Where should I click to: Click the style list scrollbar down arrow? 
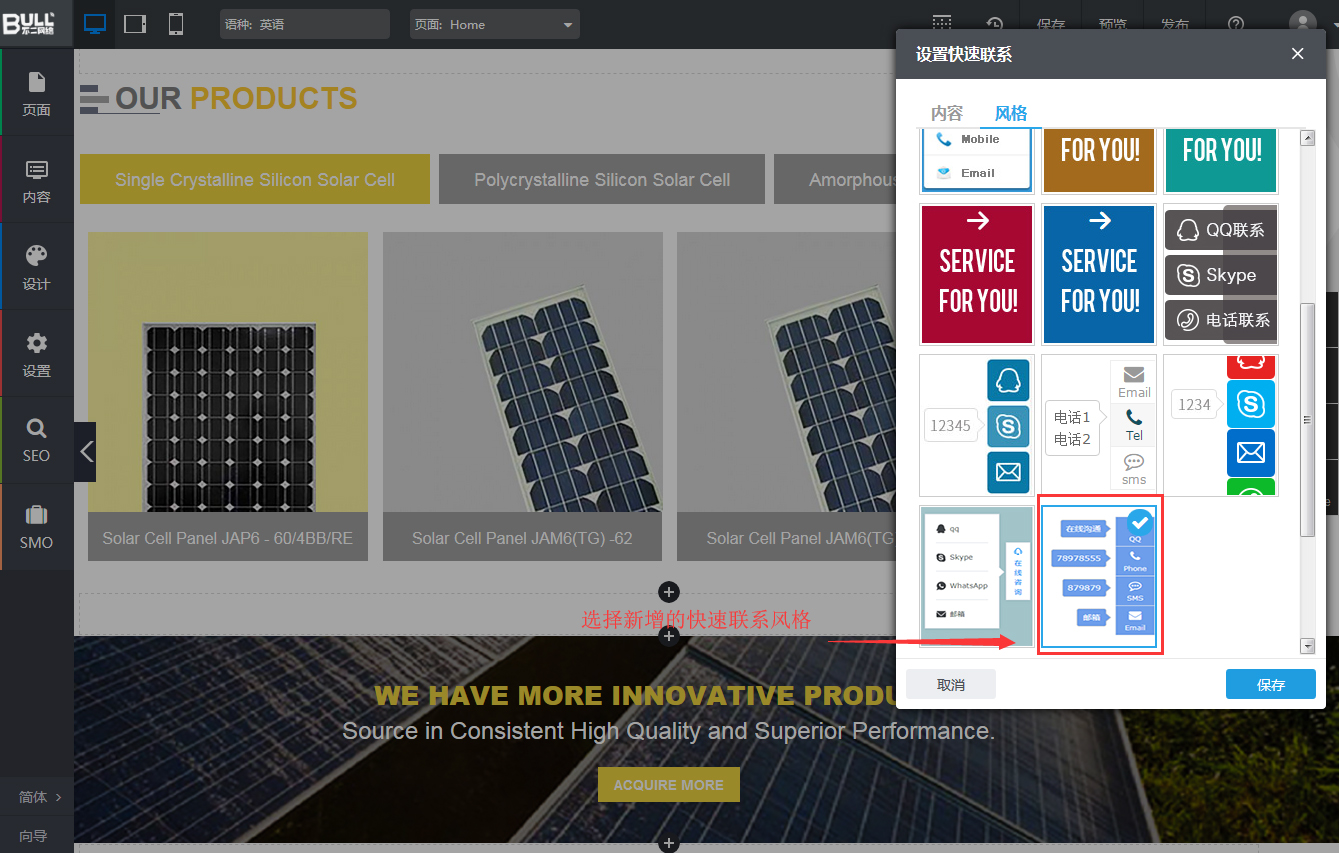coord(1307,646)
